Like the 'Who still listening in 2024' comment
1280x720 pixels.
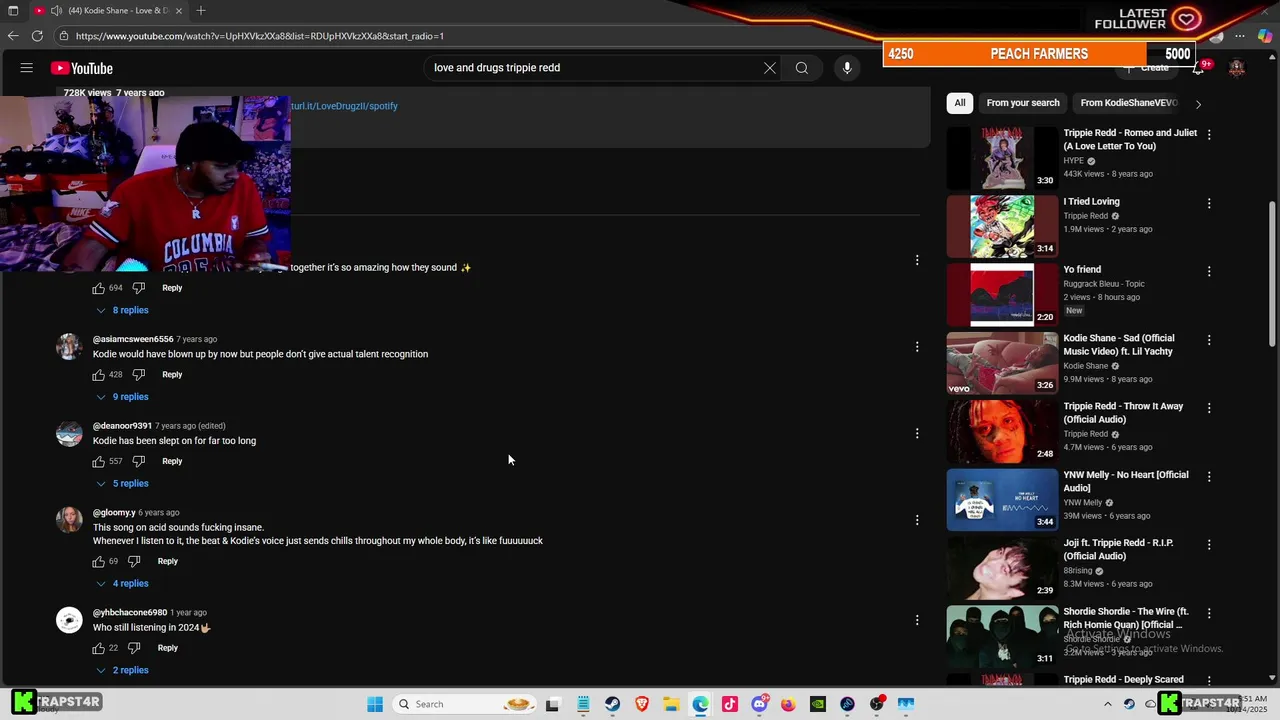point(98,648)
